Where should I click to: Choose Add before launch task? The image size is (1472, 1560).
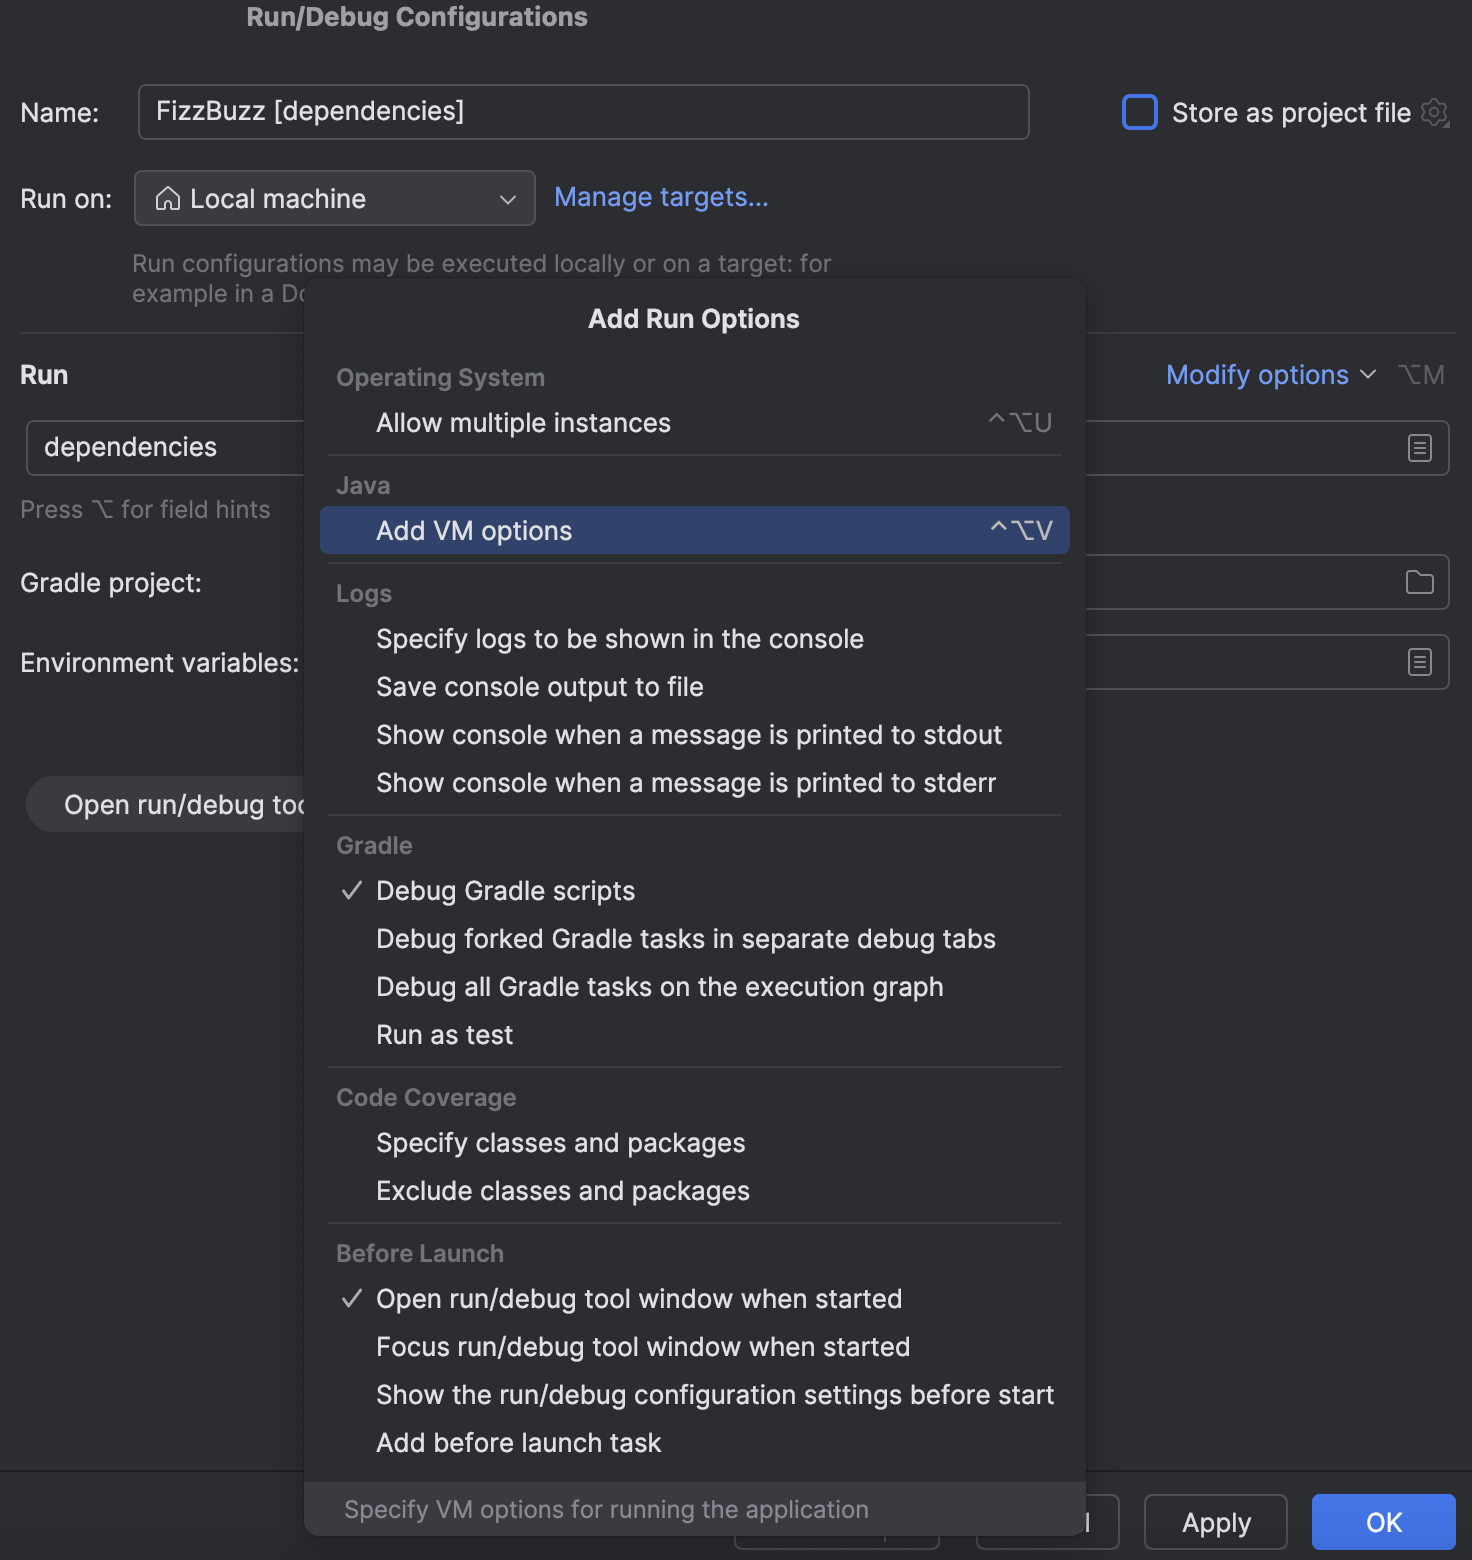(x=518, y=1442)
